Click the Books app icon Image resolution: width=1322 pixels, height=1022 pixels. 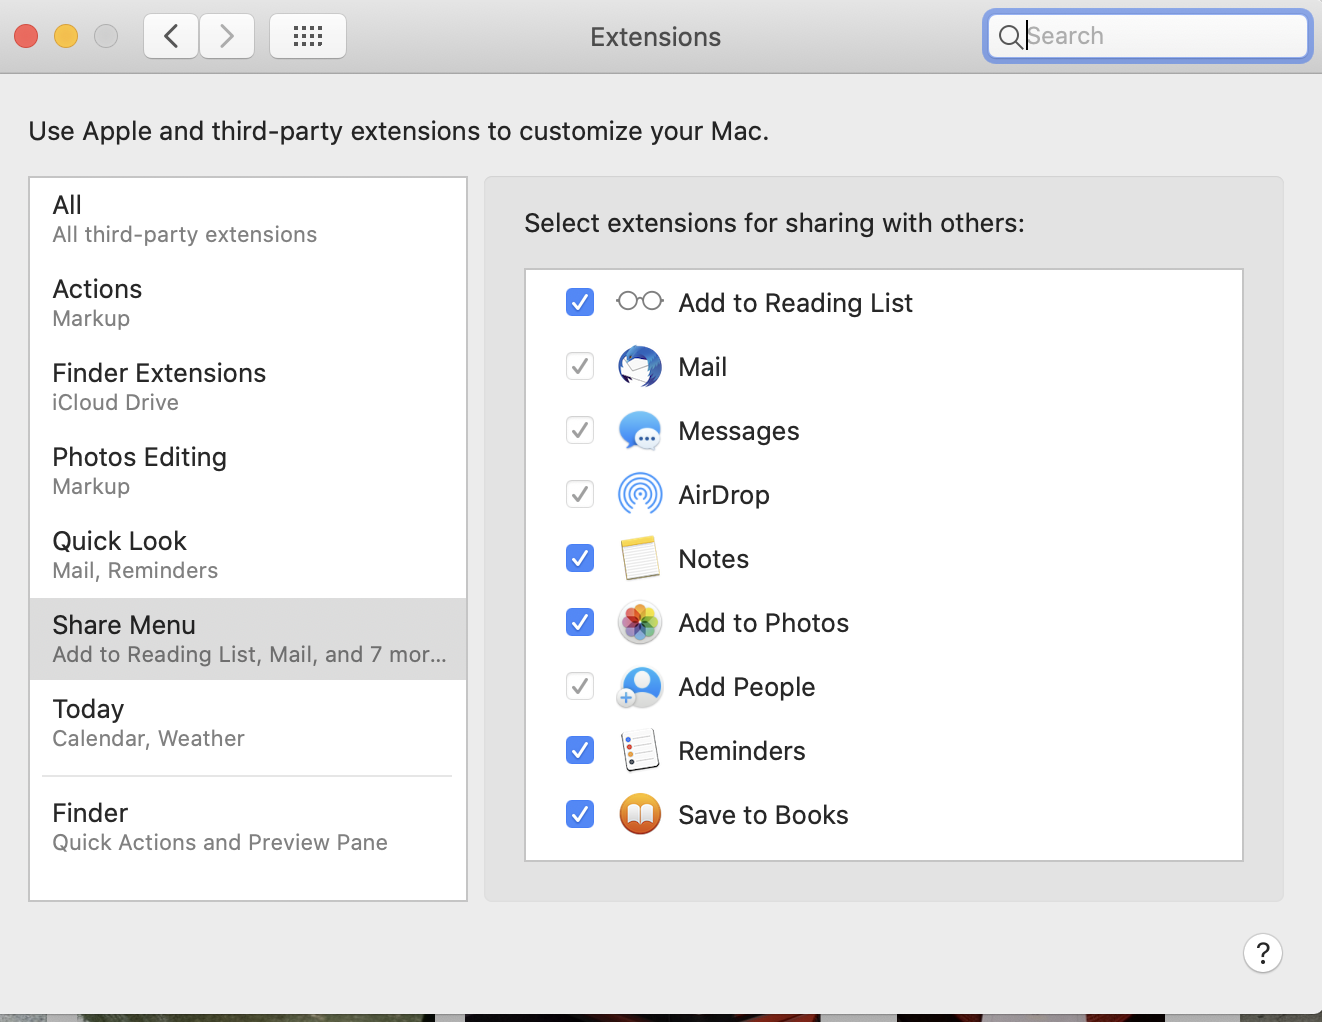coord(640,814)
